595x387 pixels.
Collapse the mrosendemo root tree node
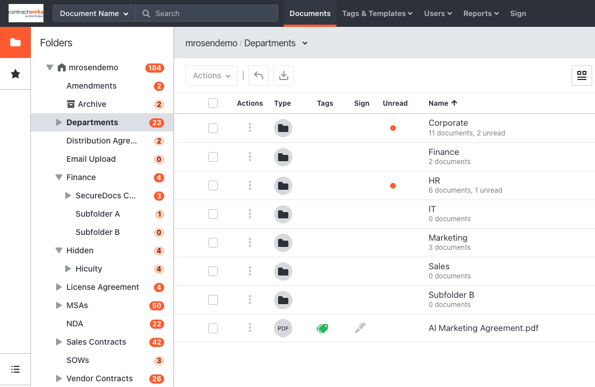tap(49, 68)
